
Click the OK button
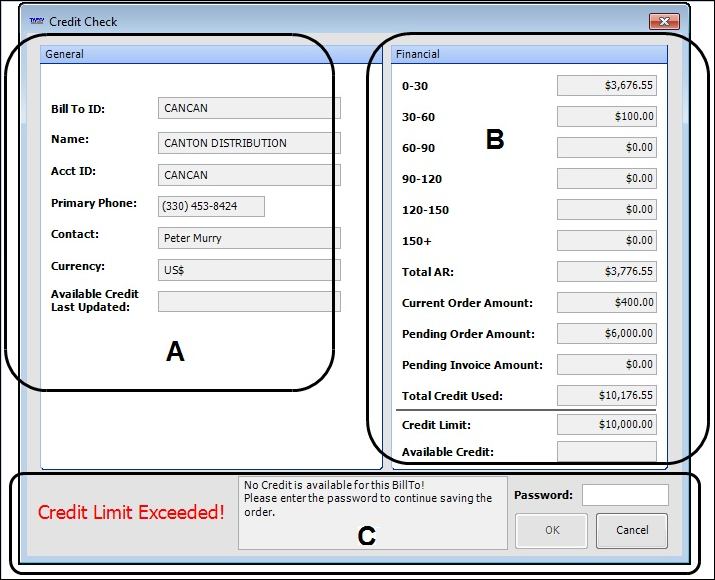point(551,530)
